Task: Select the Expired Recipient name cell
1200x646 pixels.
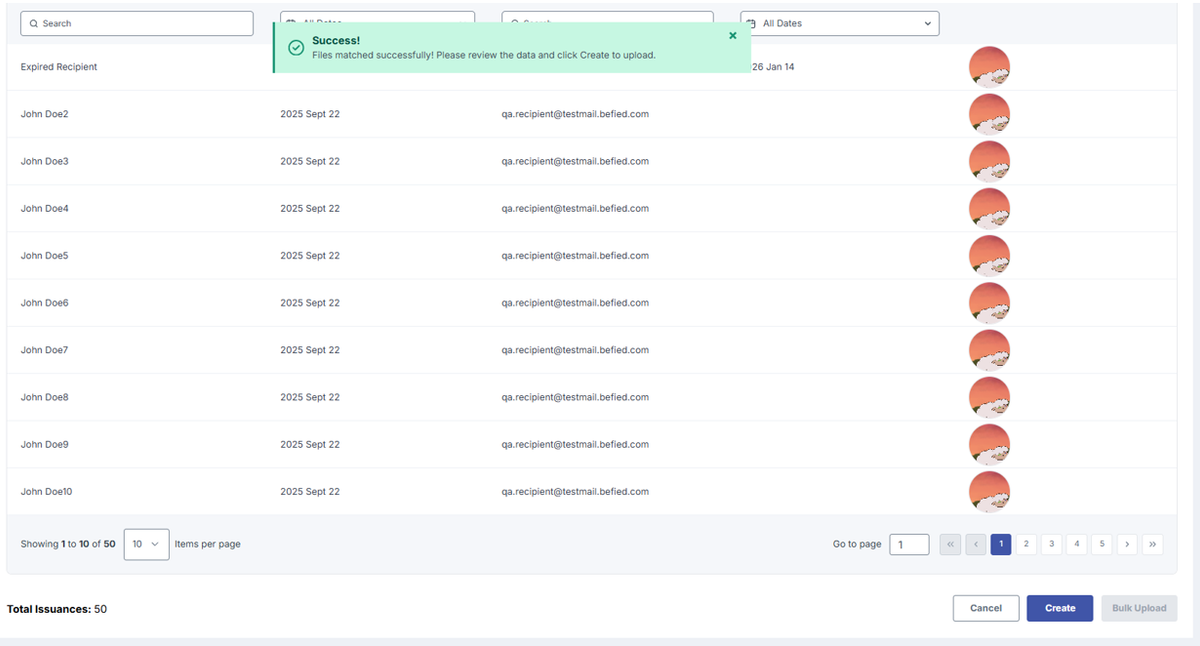Action: 59,67
